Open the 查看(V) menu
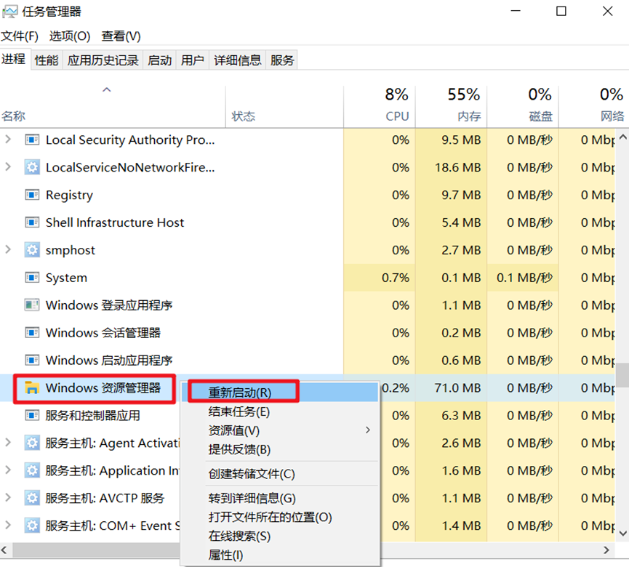The width and height of the screenshot is (629, 568). click(x=121, y=36)
